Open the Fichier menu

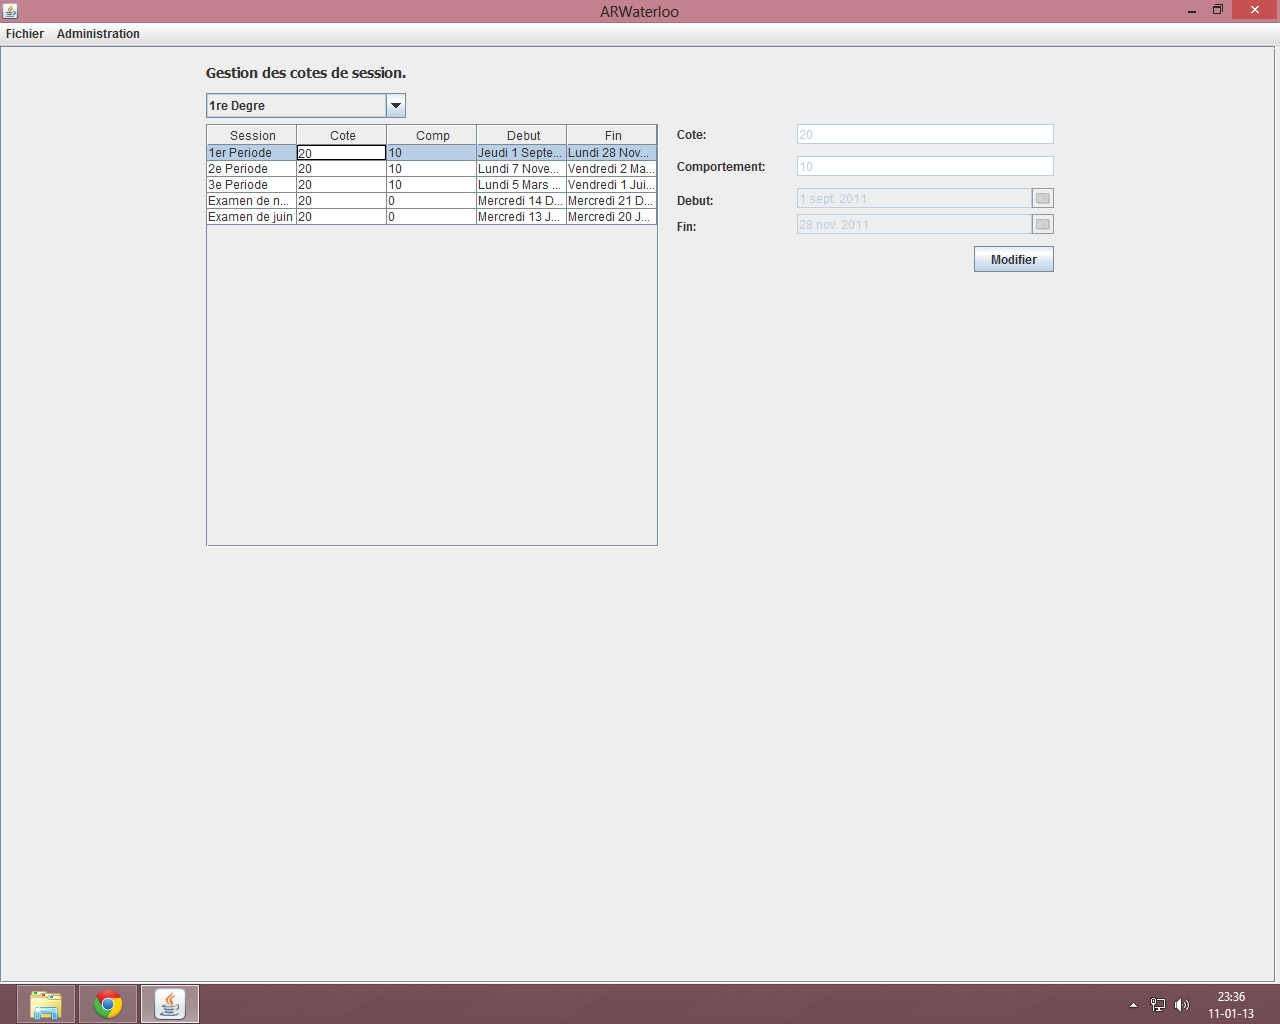tap(25, 34)
